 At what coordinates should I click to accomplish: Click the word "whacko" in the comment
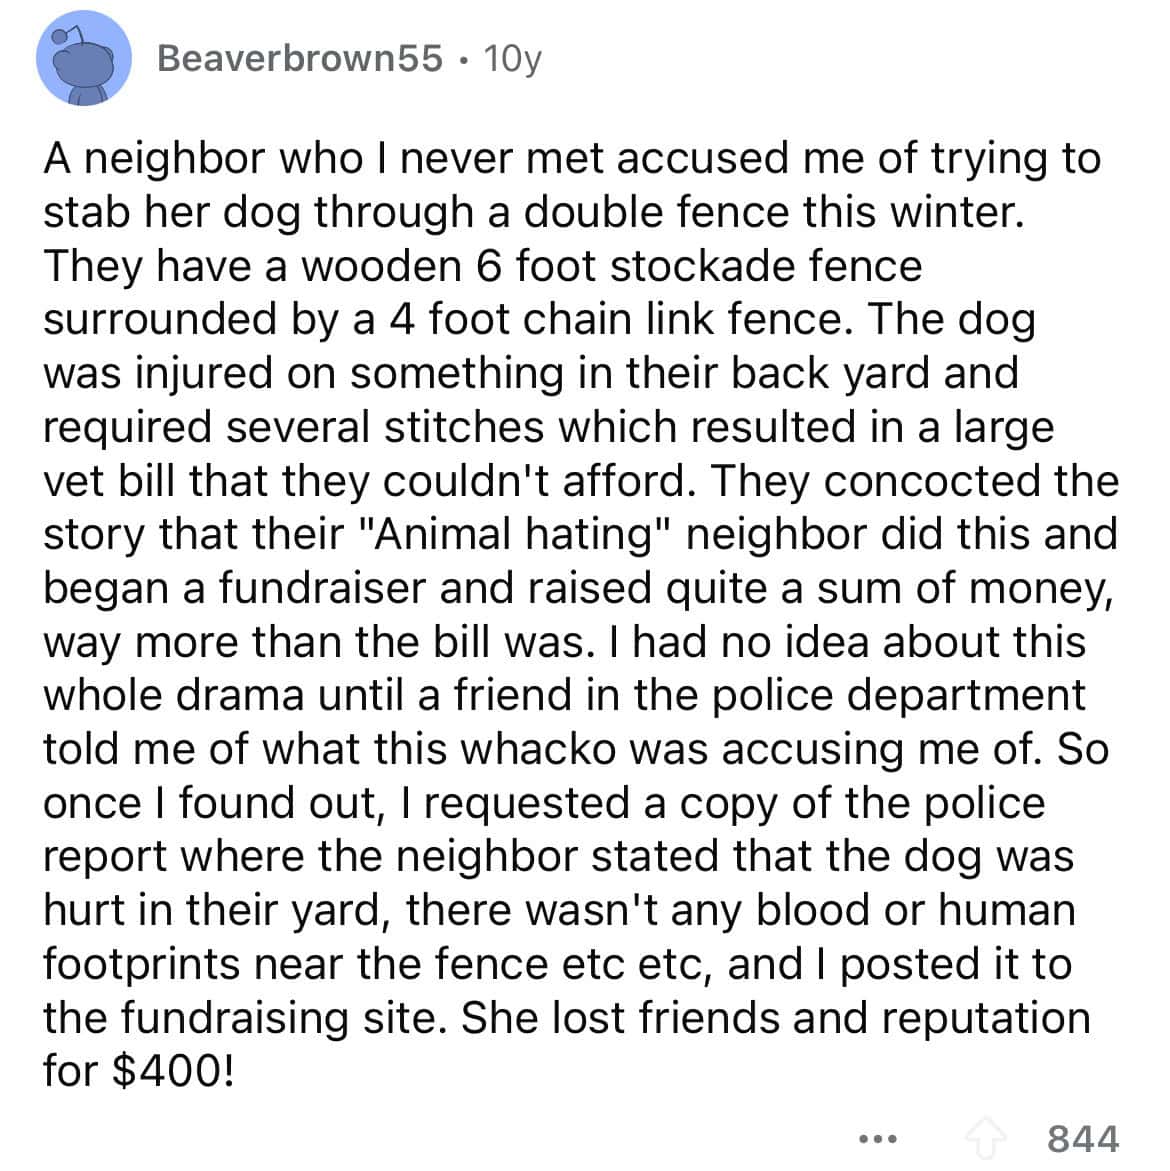tap(542, 748)
